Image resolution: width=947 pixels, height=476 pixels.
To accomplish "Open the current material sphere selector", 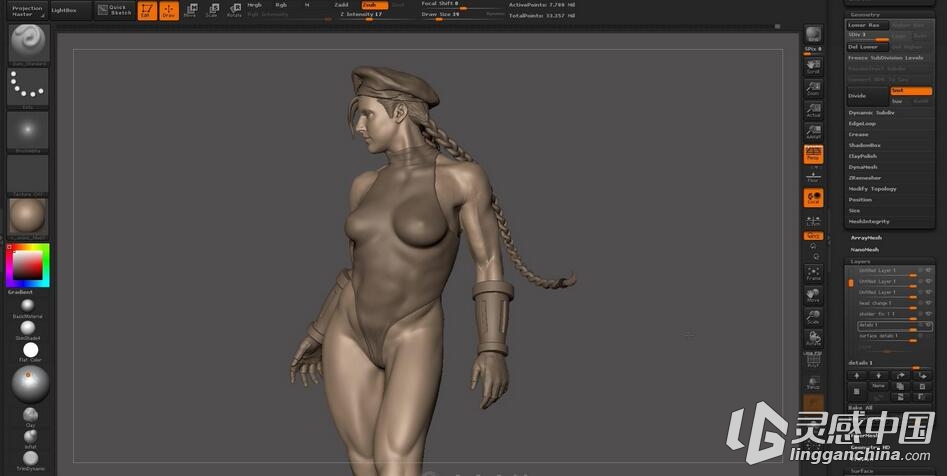I will pos(28,217).
